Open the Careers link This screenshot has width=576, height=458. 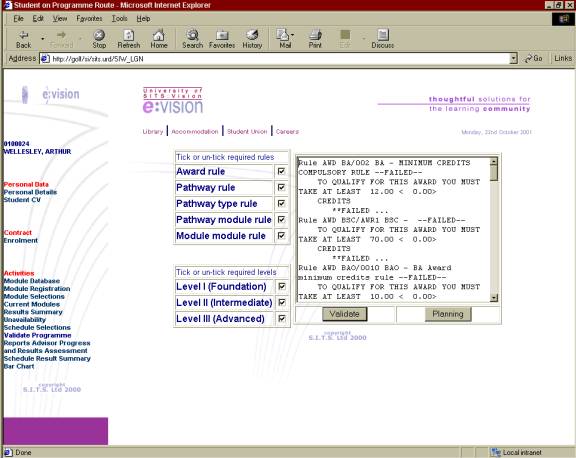[x=287, y=131]
